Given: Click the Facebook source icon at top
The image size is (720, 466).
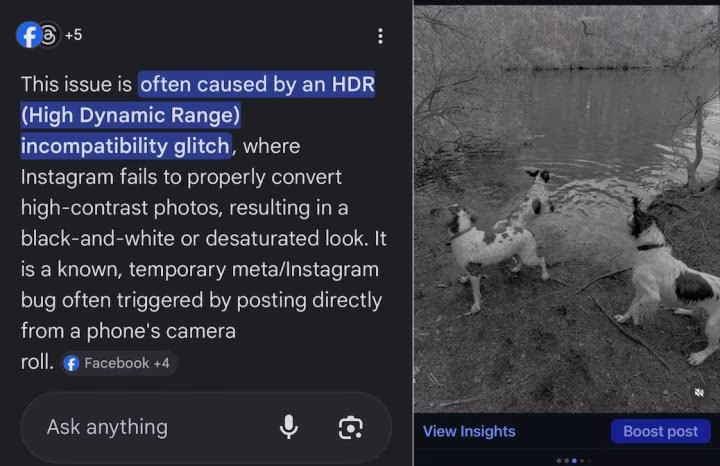Looking at the screenshot, I should [28, 35].
